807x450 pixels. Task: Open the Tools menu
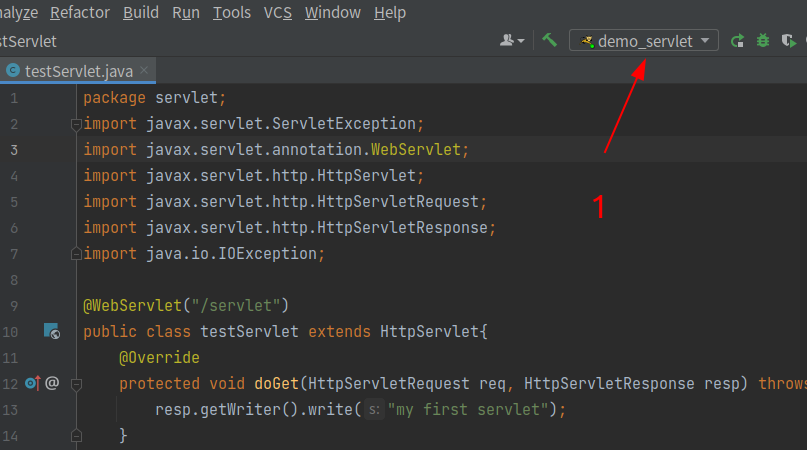tap(232, 12)
